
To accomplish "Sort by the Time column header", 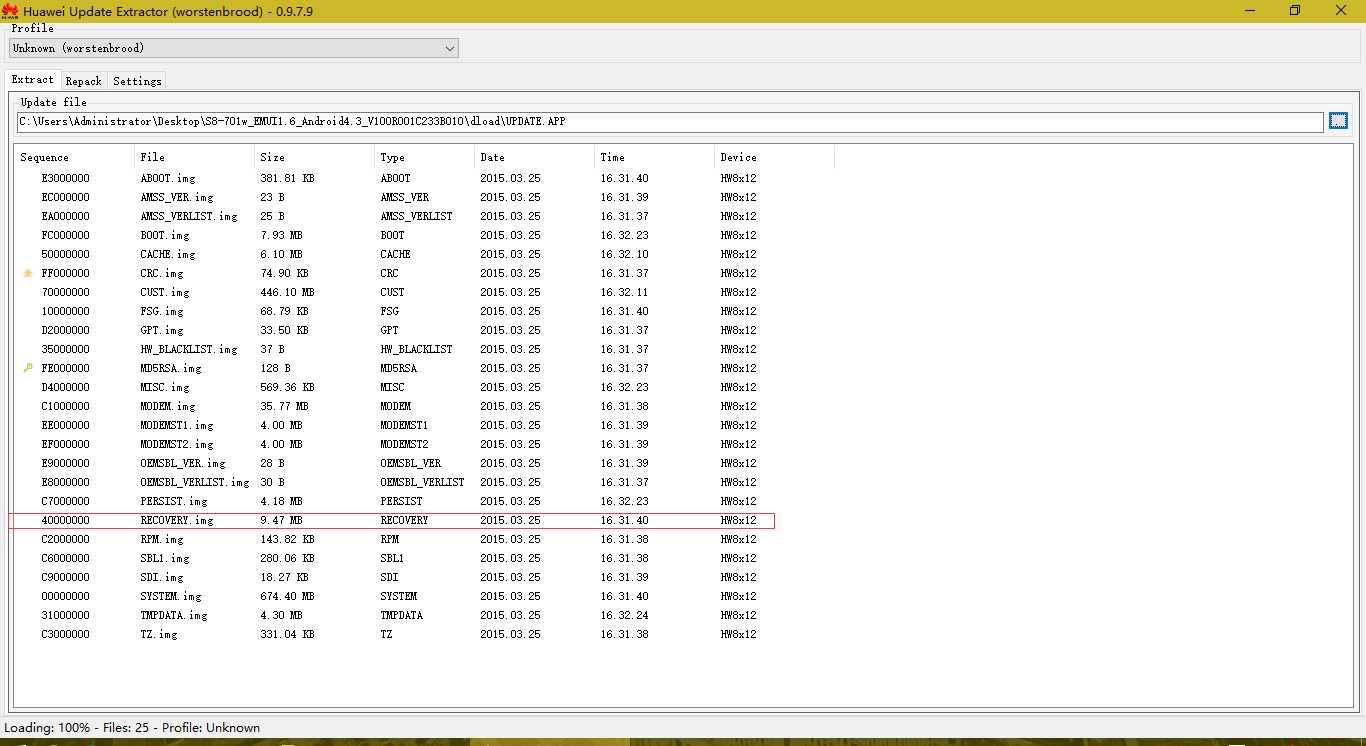I will [655, 157].
